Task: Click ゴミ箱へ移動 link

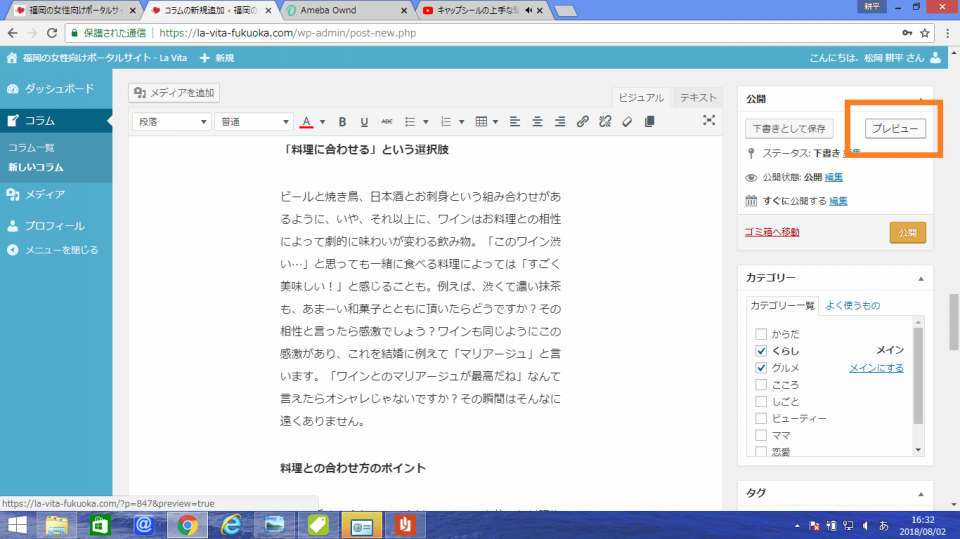Action: [772, 232]
